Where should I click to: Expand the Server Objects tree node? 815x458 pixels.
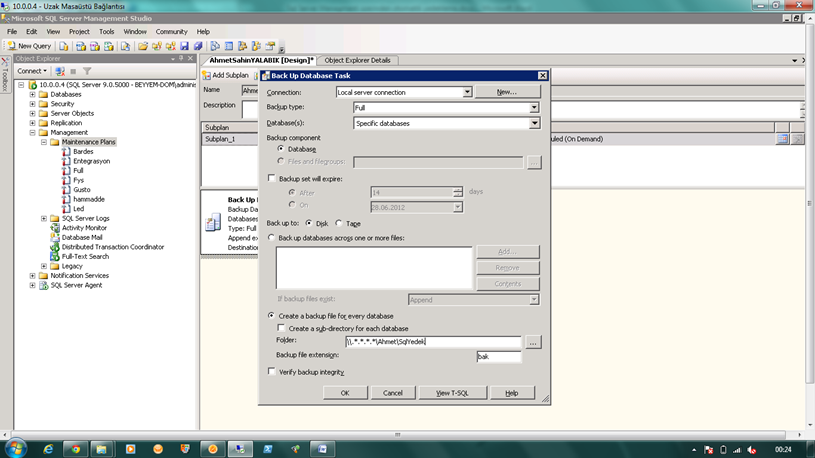coord(32,113)
